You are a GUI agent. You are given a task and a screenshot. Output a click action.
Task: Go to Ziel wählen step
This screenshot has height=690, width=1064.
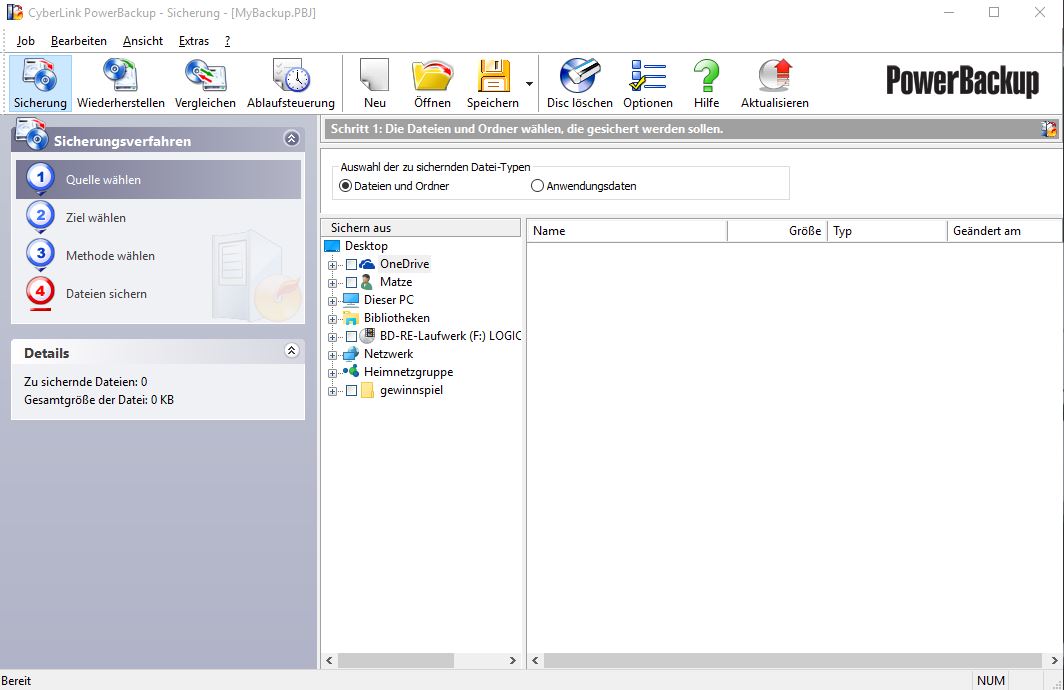pos(96,218)
